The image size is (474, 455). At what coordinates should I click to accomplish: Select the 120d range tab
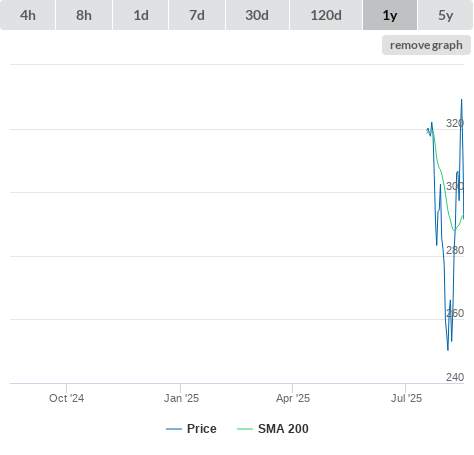point(326,15)
